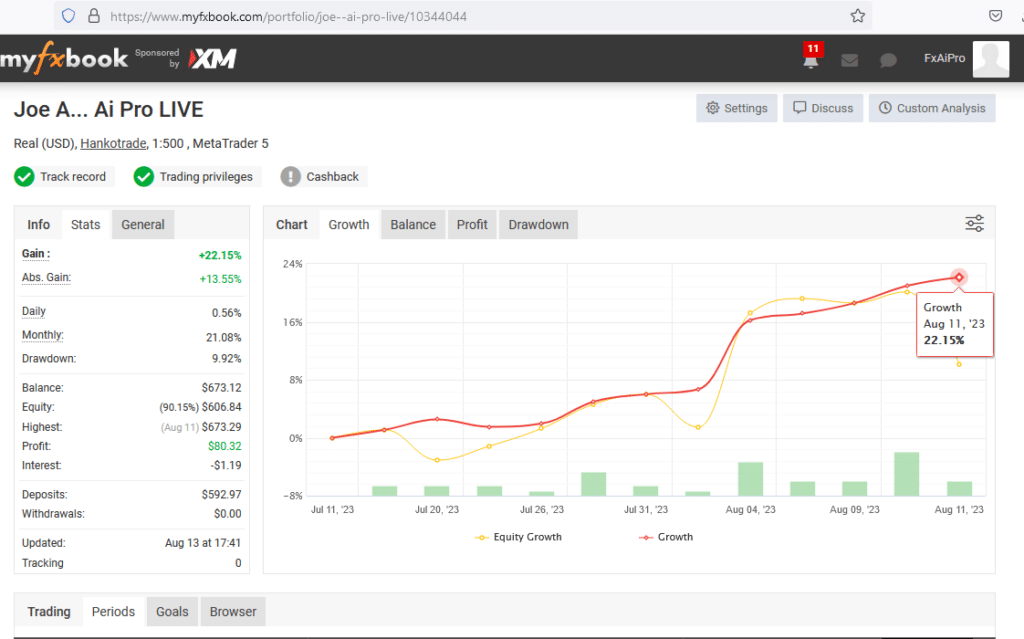Switch to the Profit chart tab
This screenshot has height=639, width=1024.
472,225
